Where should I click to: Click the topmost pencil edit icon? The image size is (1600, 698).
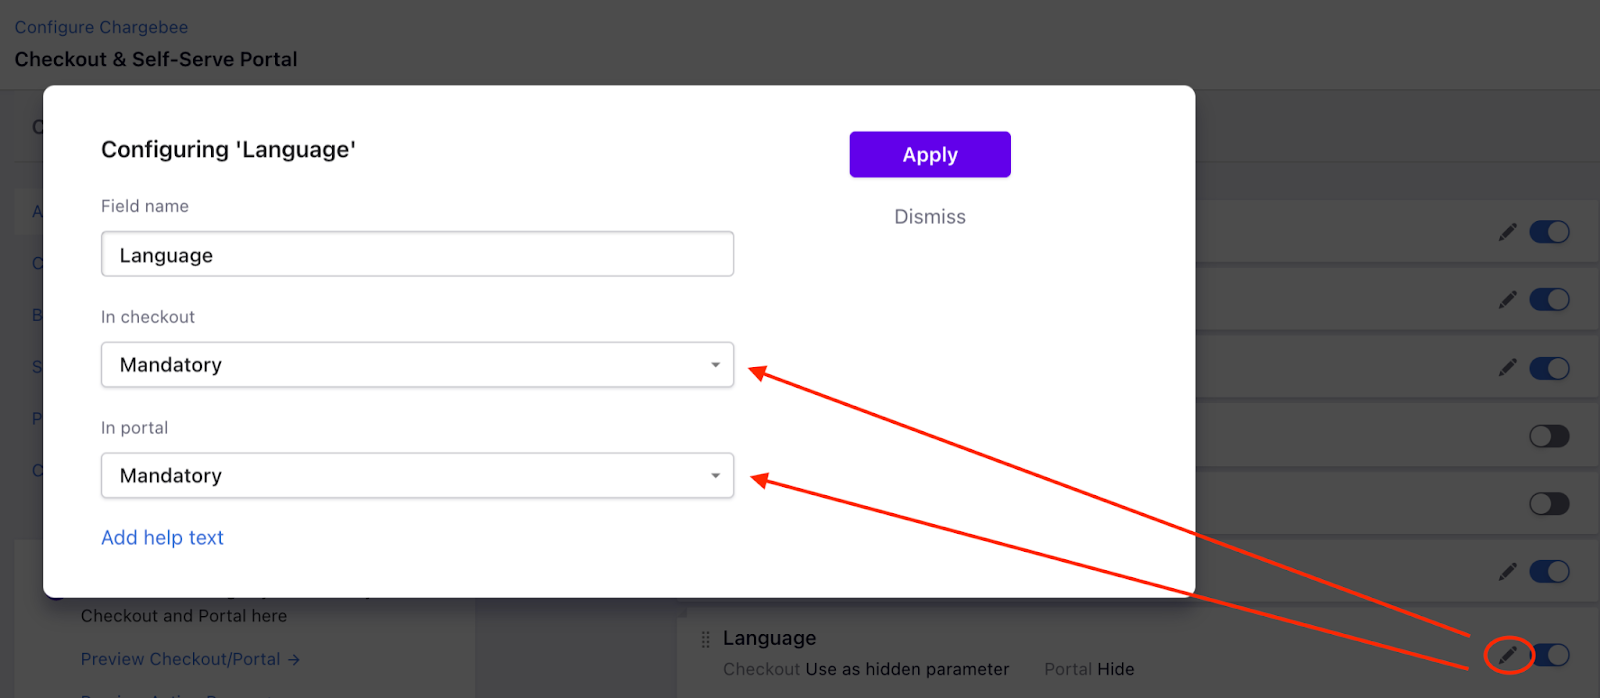coord(1508,232)
